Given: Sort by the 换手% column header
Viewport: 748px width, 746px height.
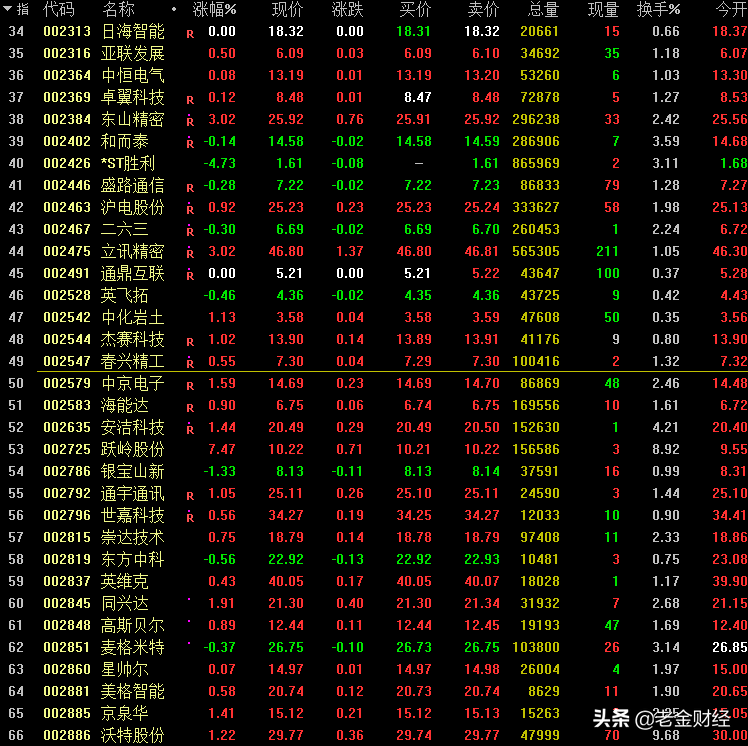Looking at the screenshot, I should pyautogui.click(x=659, y=10).
